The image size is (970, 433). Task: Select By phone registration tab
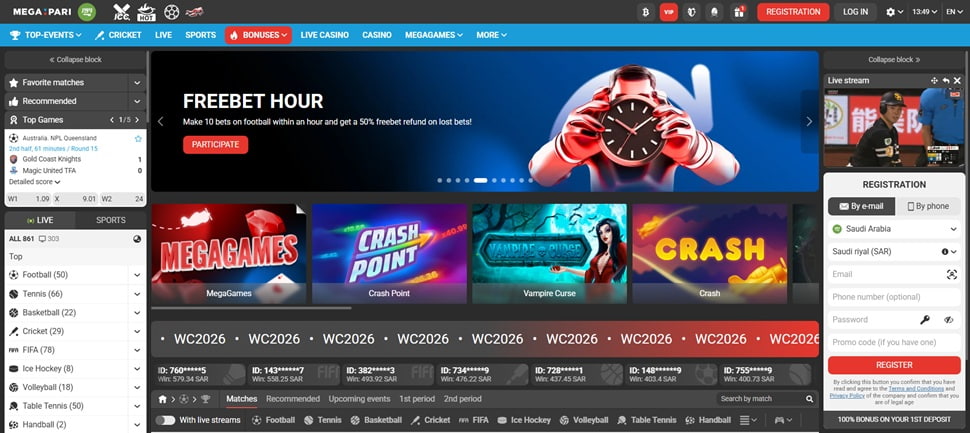coord(928,207)
